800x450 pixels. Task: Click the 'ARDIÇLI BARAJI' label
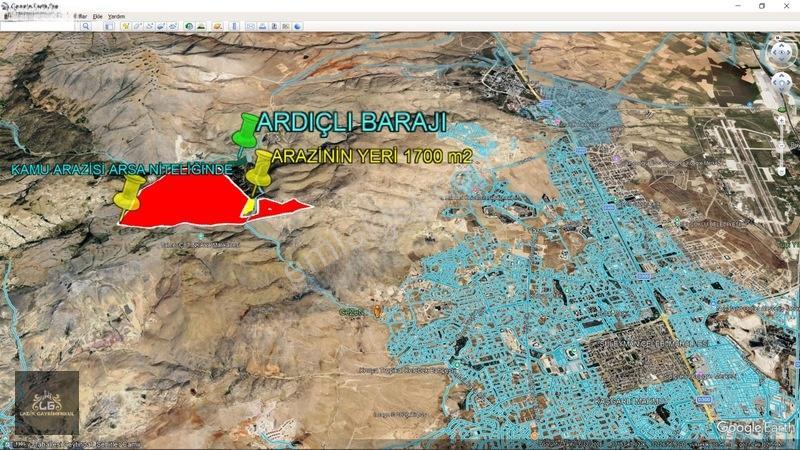point(352,122)
